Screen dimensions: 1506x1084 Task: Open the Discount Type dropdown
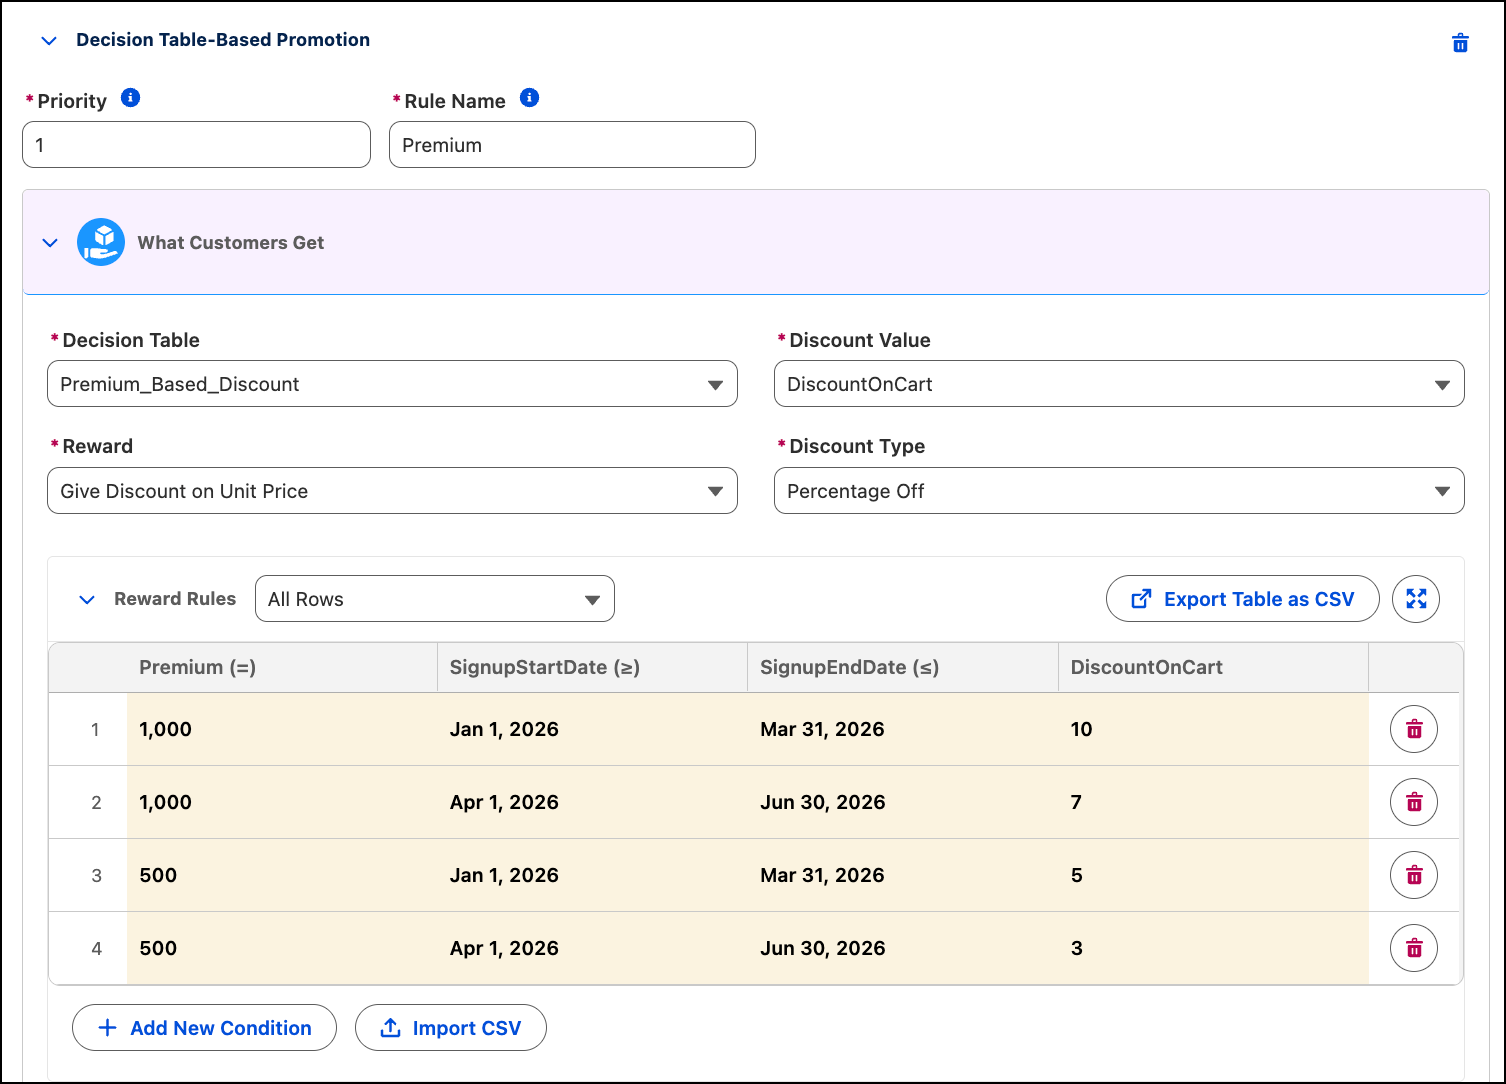1119,491
